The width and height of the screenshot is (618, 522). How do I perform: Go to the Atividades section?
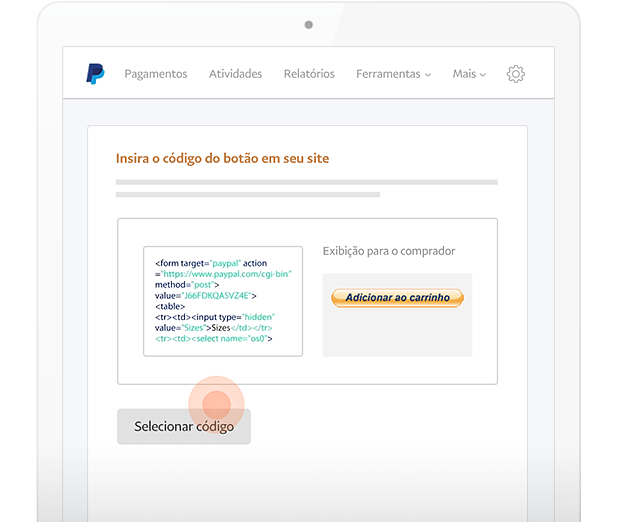click(x=235, y=74)
